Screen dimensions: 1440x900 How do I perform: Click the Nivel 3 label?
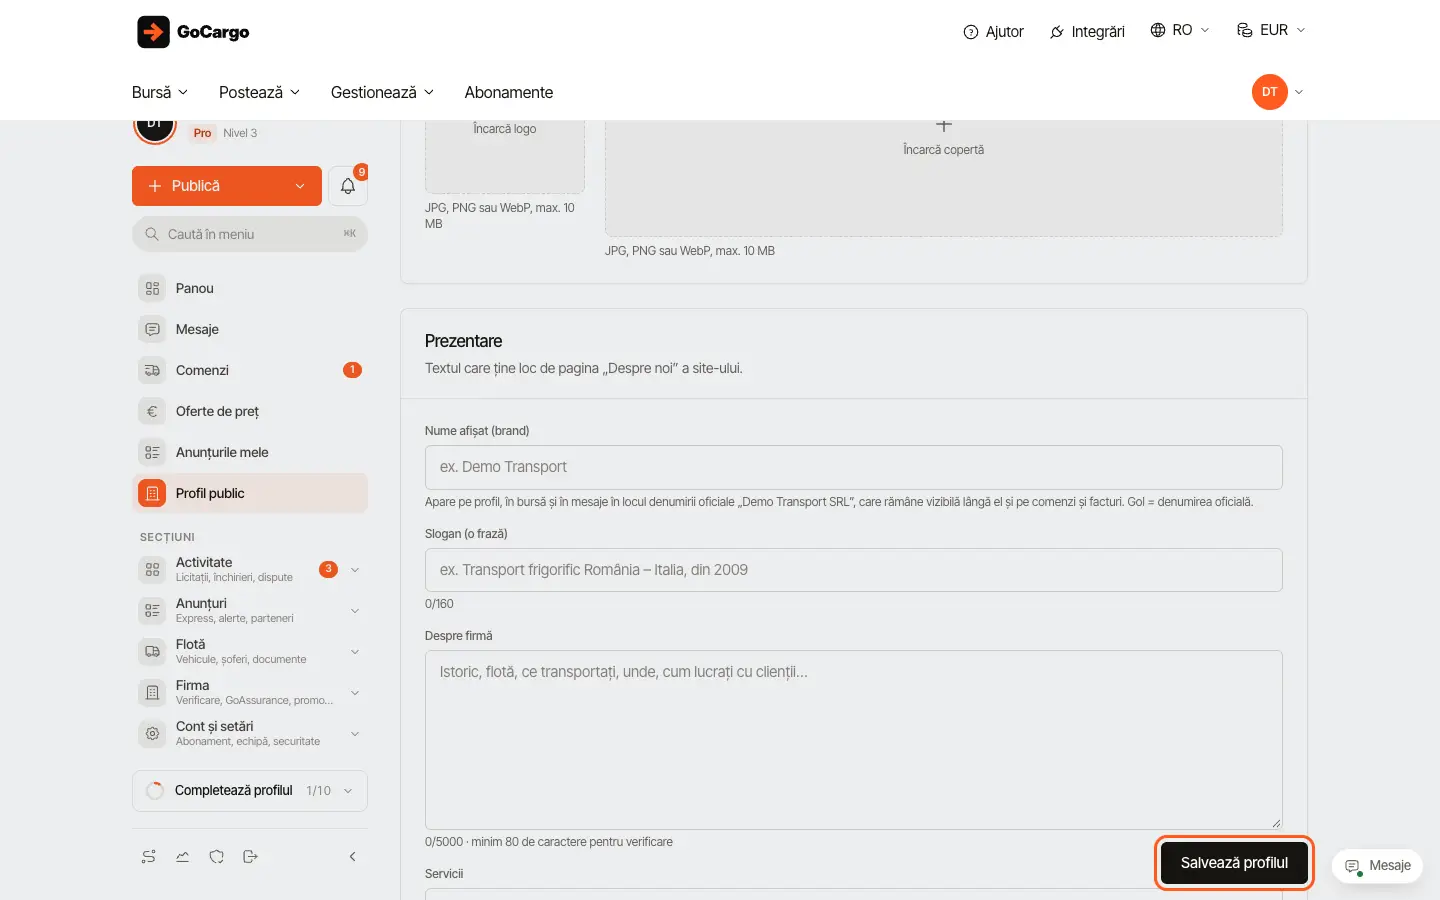(240, 133)
